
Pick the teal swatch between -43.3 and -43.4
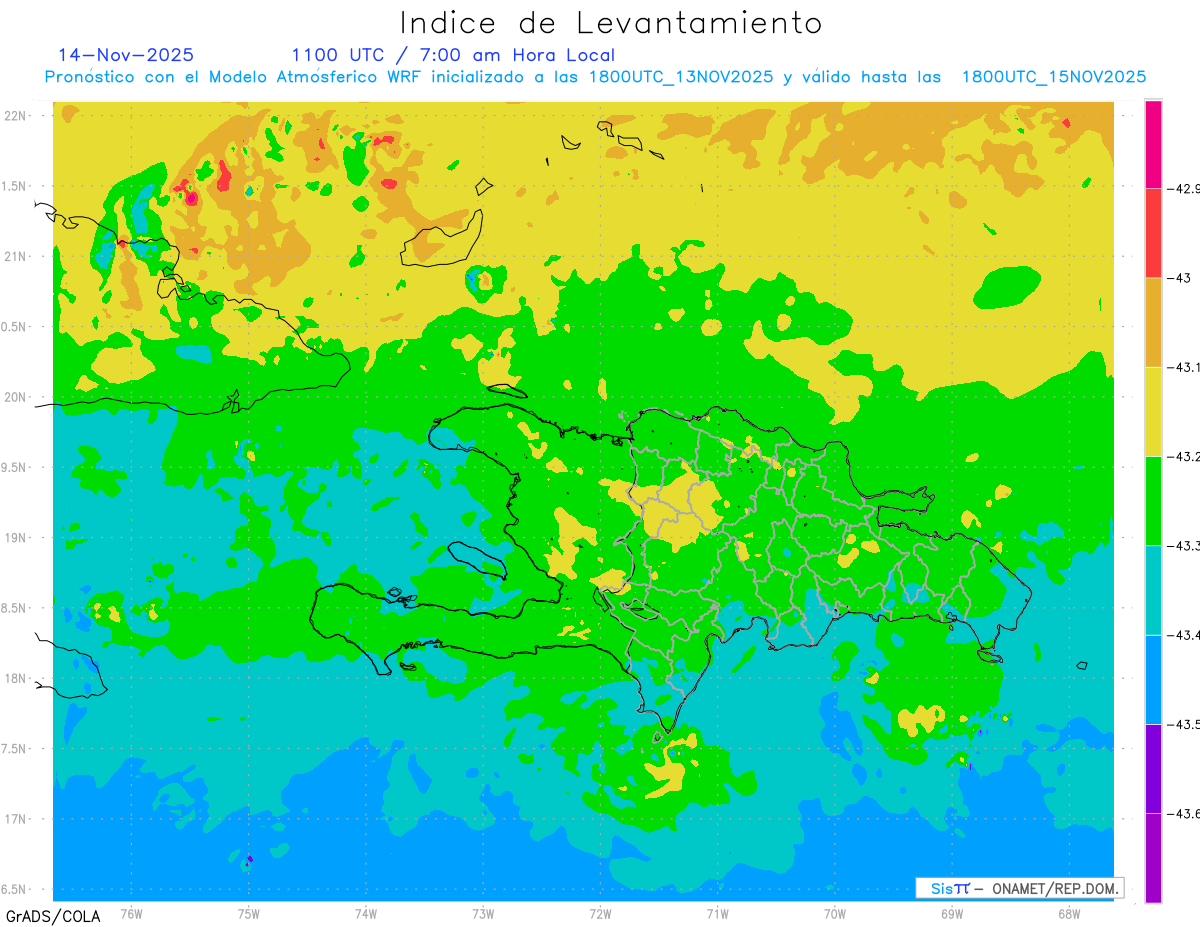point(1153,590)
